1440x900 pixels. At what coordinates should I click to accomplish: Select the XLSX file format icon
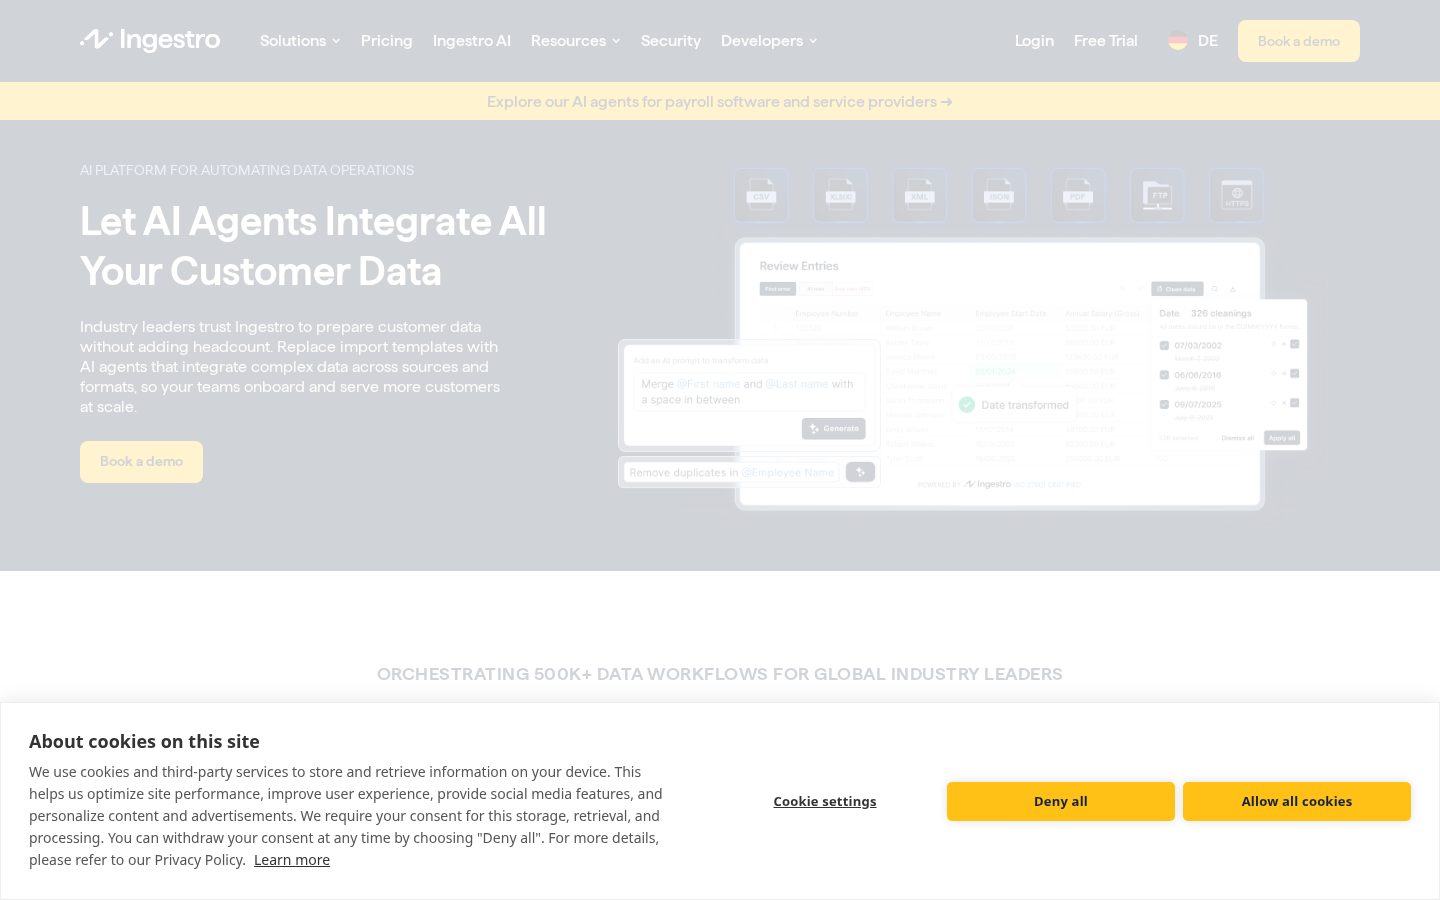[x=840, y=195]
